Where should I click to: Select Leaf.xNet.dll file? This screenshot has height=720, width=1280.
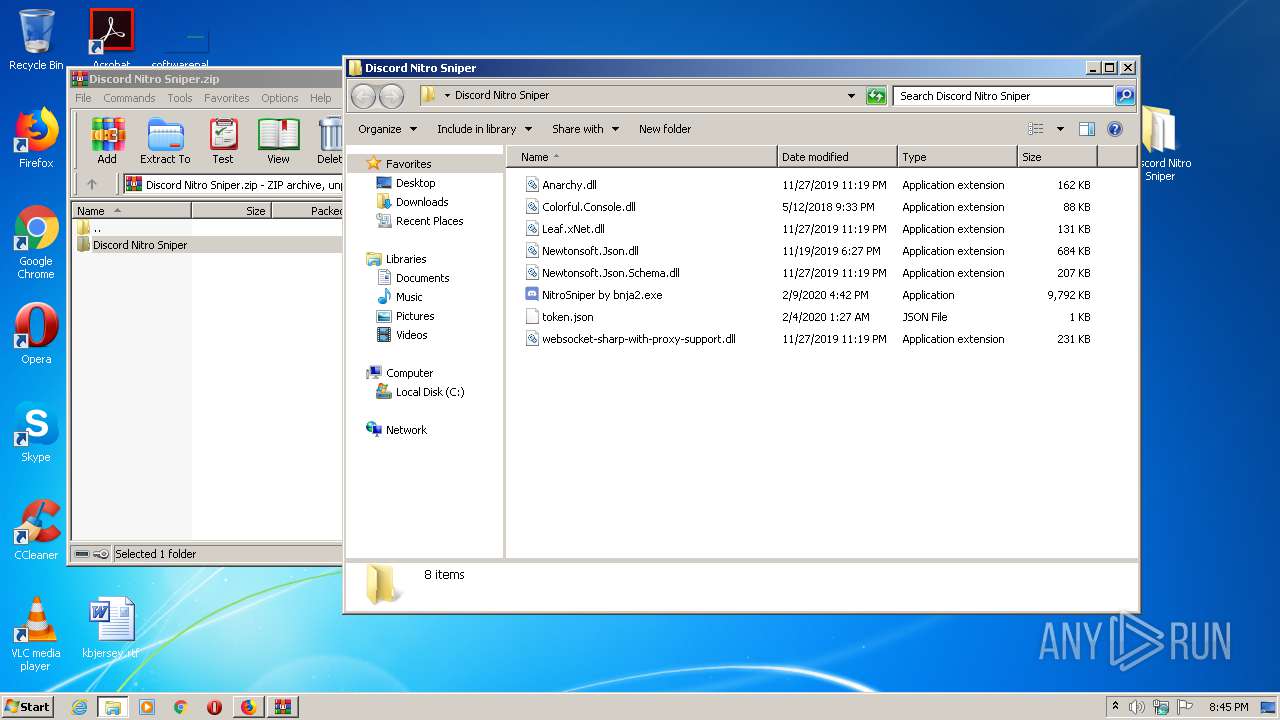(x=573, y=229)
